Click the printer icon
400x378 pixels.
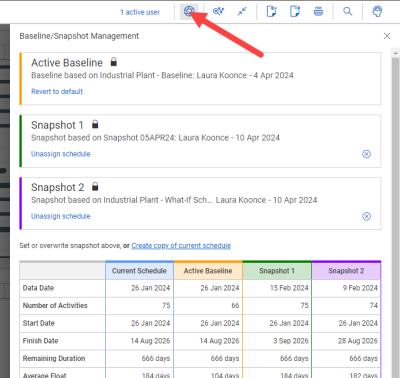[318, 12]
